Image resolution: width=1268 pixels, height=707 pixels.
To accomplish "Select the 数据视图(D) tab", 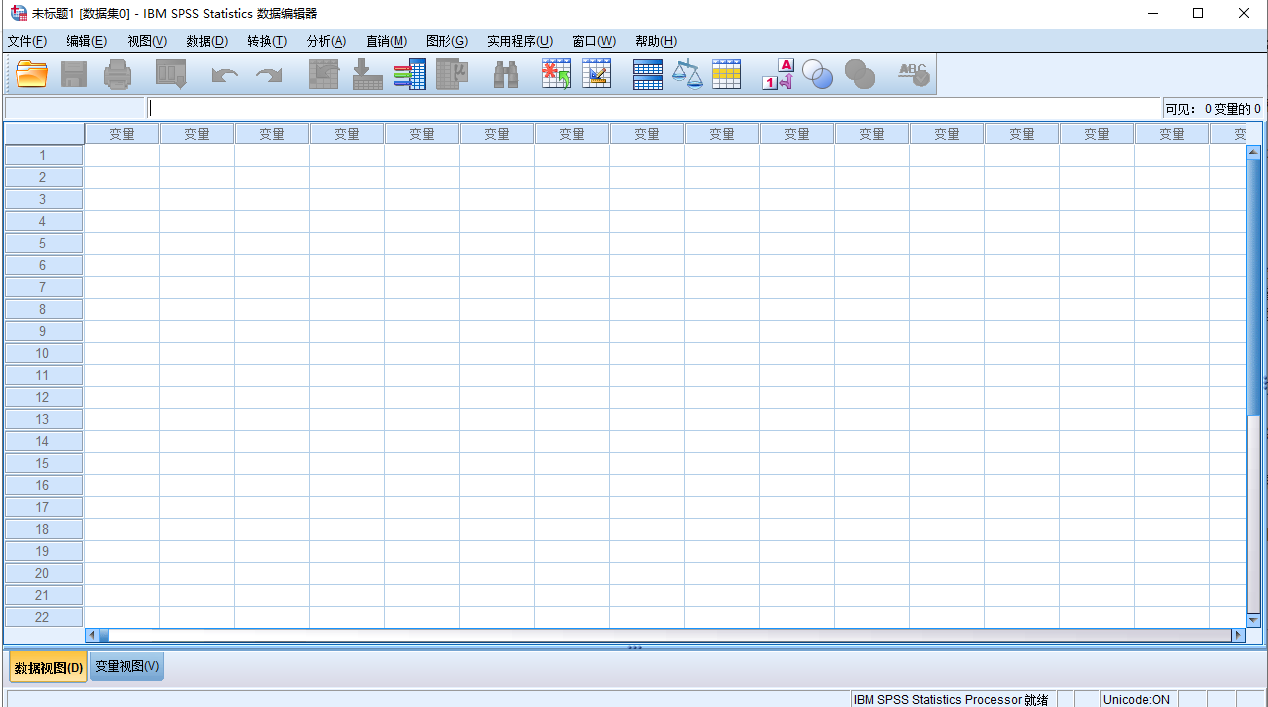I will pyautogui.click(x=49, y=667).
